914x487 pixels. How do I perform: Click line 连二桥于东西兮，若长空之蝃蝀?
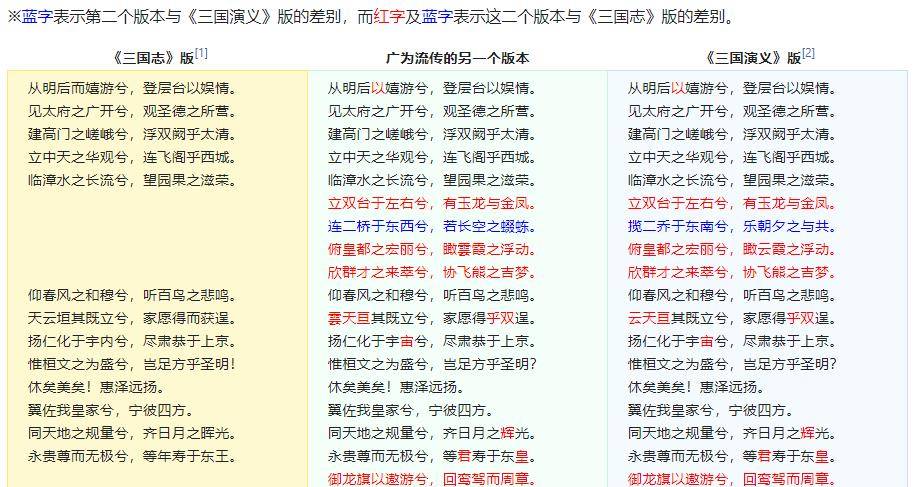[x=432, y=226]
